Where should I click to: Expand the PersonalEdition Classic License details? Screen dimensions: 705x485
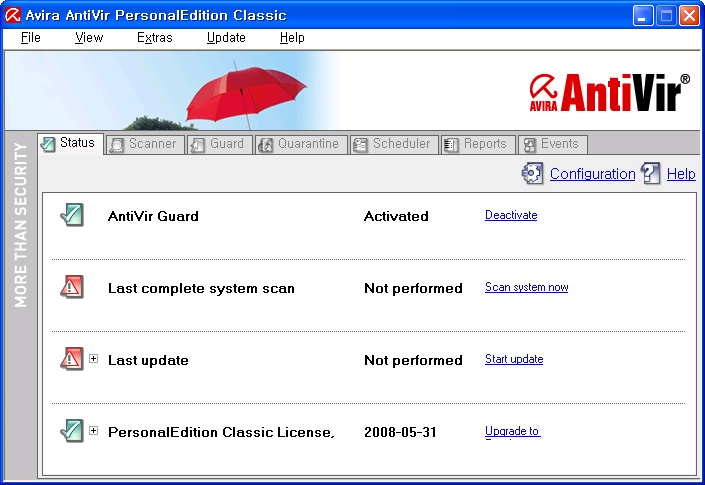point(94,431)
